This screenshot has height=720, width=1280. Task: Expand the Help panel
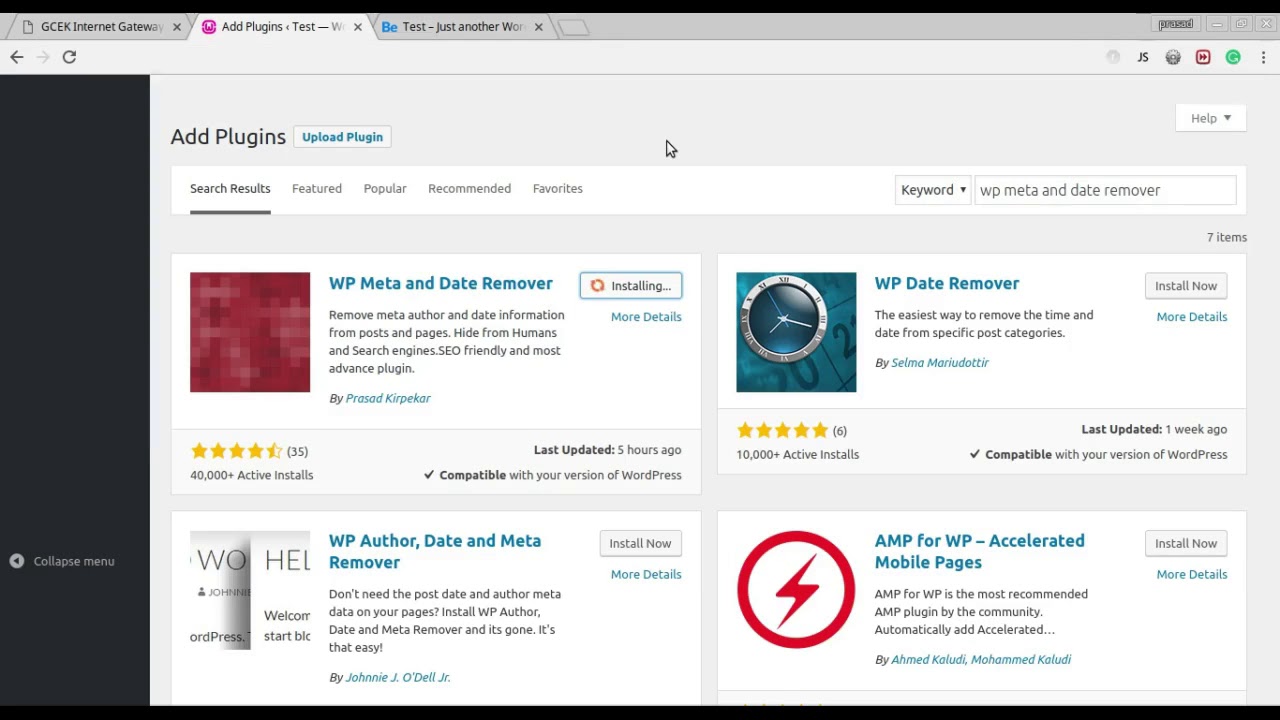coord(1210,118)
